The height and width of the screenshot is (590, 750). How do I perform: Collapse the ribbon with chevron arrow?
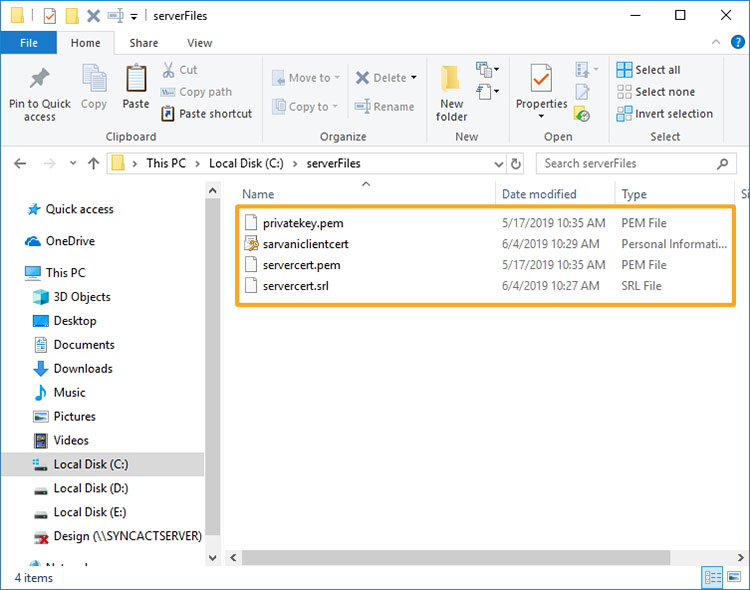click(715, 43)
